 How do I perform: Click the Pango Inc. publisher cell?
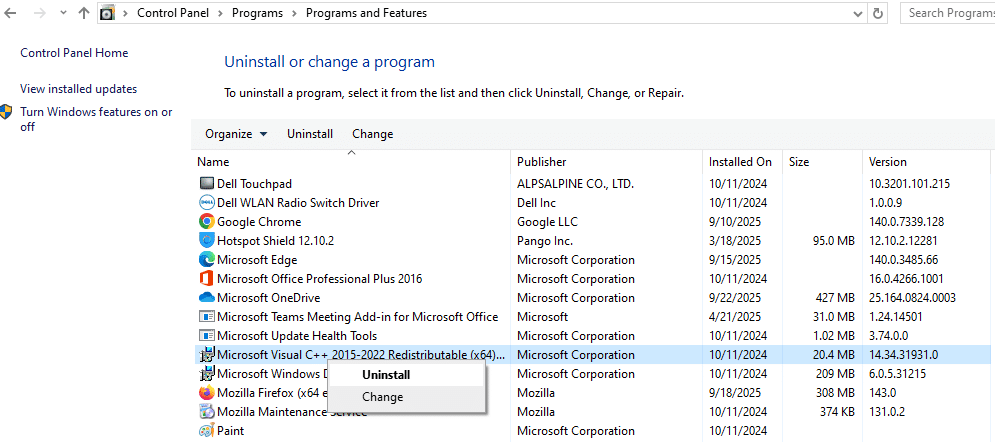[545, 241]
